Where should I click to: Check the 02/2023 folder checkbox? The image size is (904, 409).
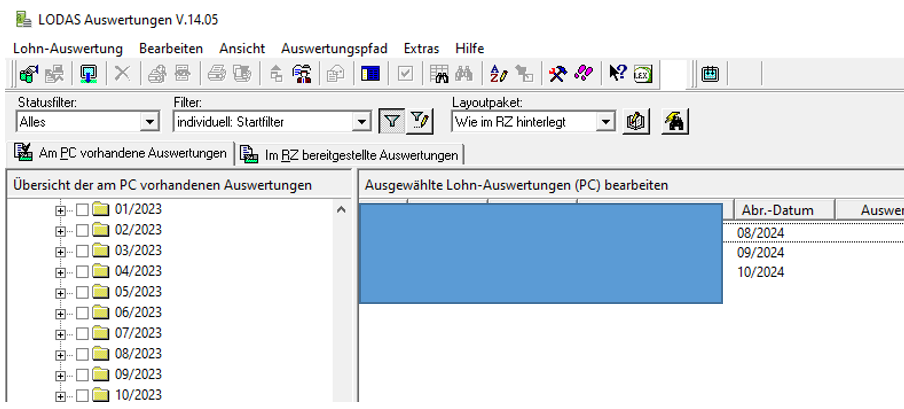click(x=82, y=231)
